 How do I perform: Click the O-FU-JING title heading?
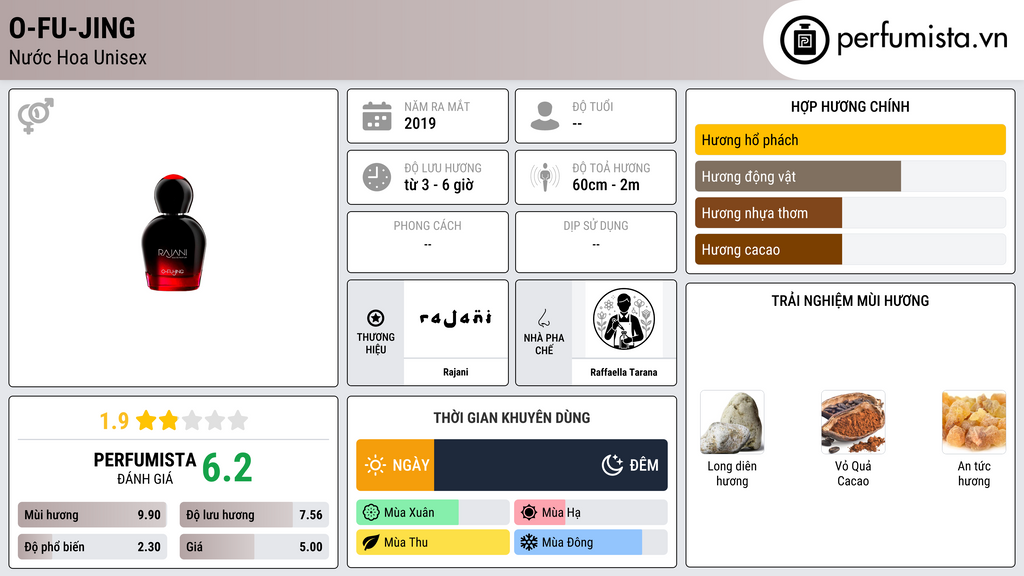coord(72,28)
